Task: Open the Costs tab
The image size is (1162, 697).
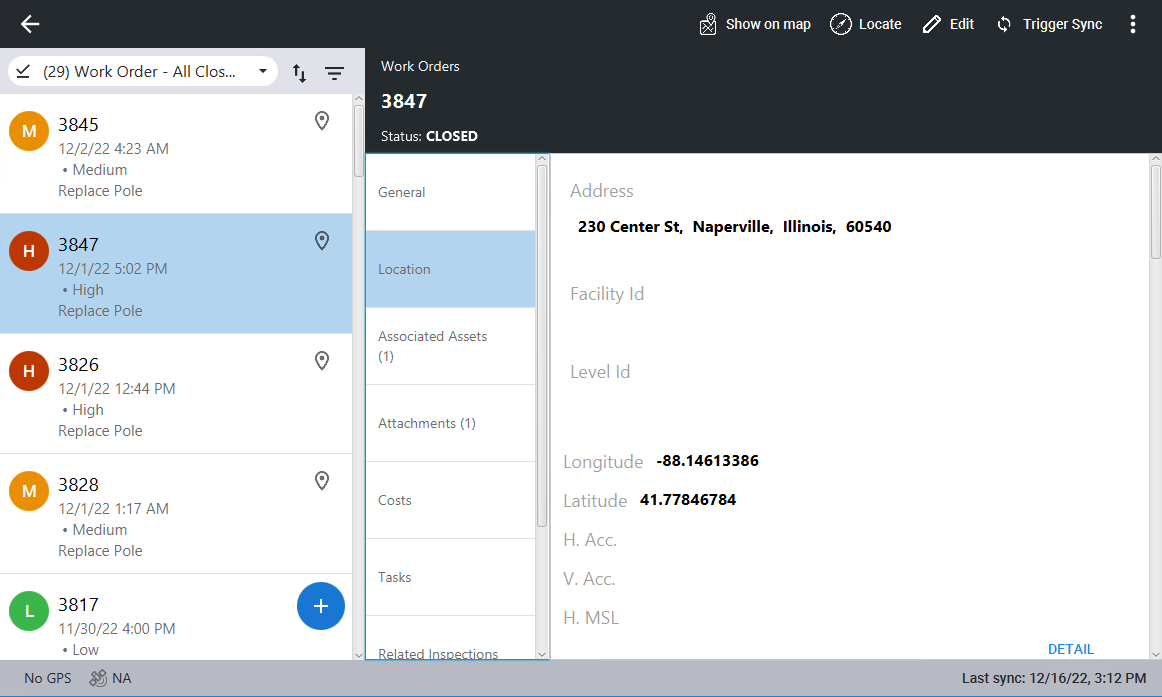Action: tap(450, 500)
